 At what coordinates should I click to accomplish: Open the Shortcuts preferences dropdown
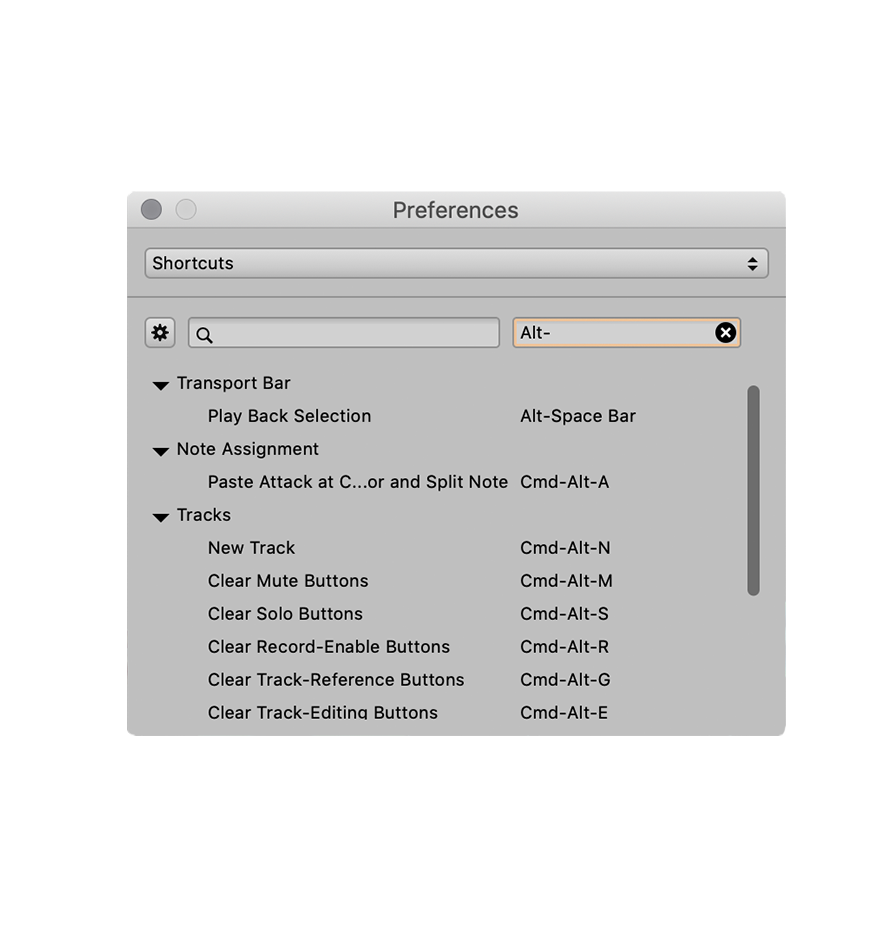456,264
